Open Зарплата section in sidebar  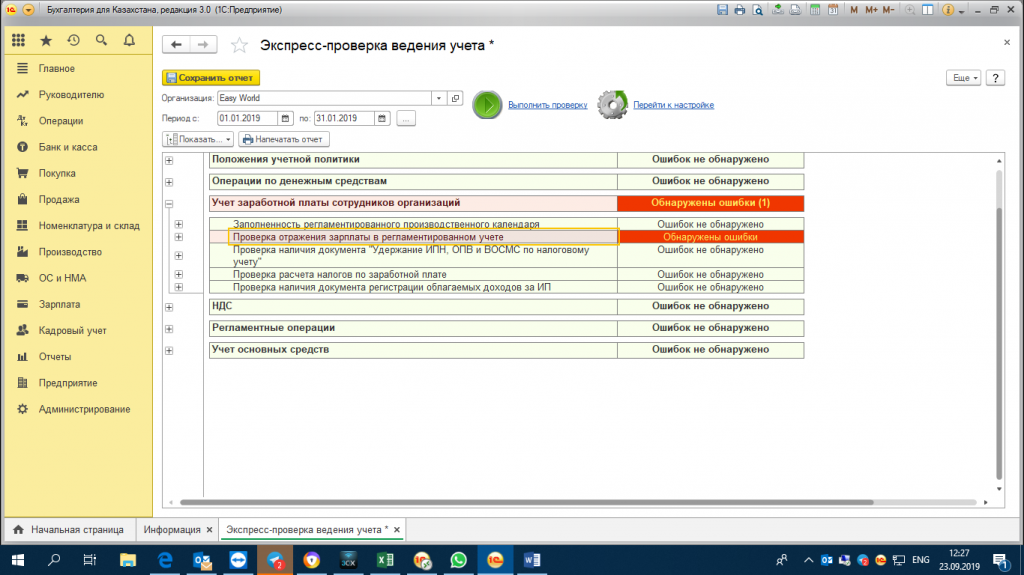[59, 304]
